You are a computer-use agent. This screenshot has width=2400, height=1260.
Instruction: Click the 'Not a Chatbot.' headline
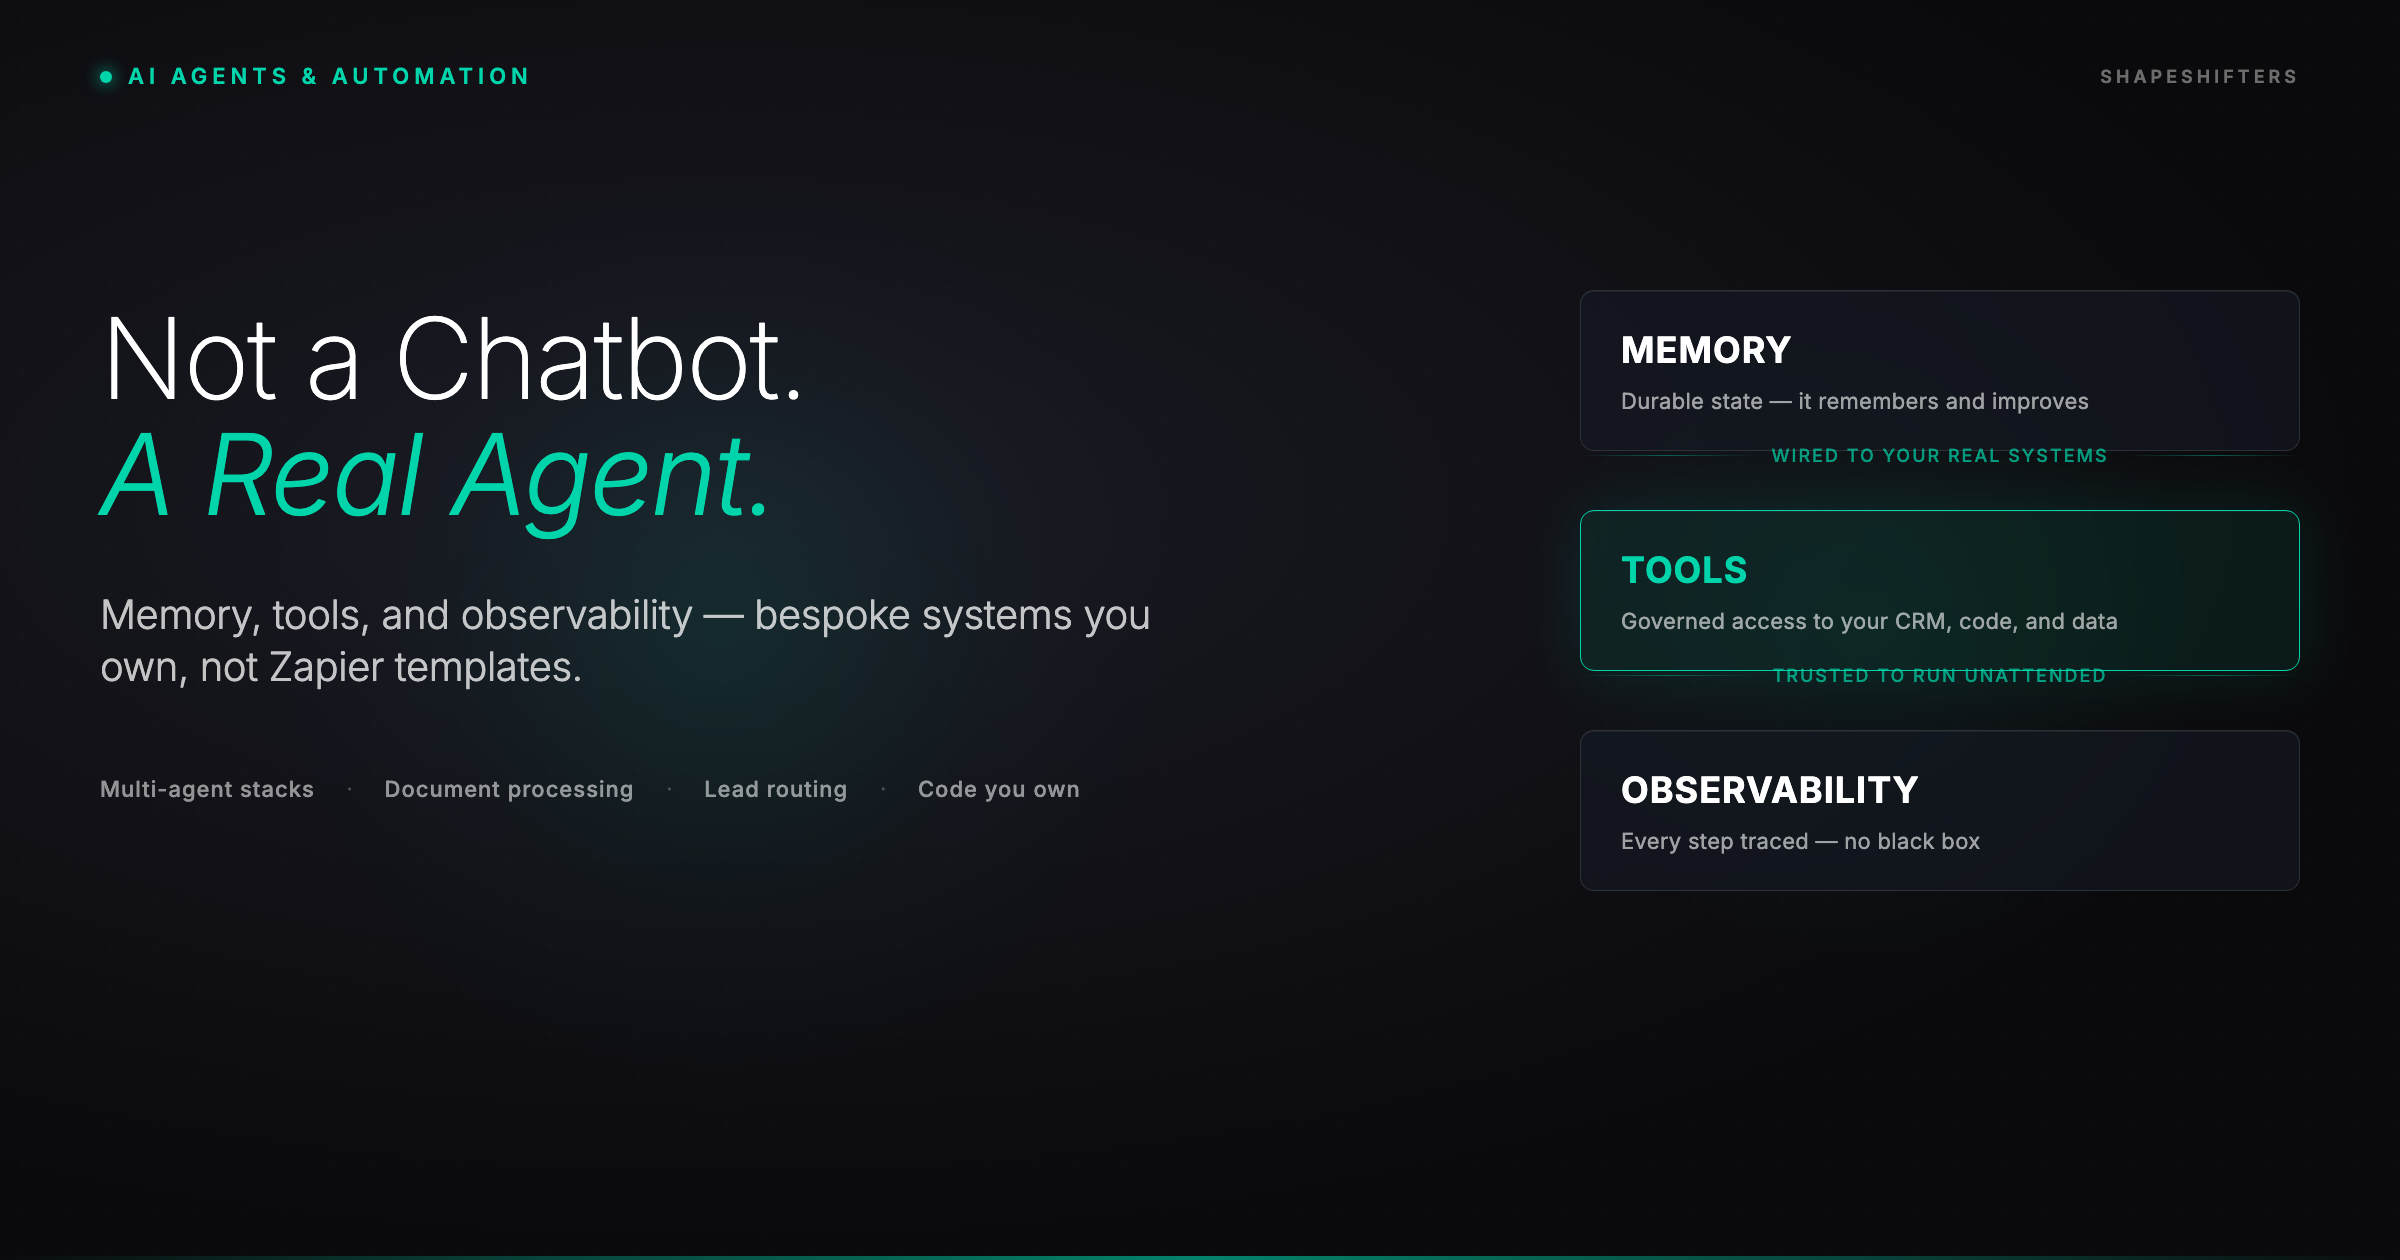point(453,358)
